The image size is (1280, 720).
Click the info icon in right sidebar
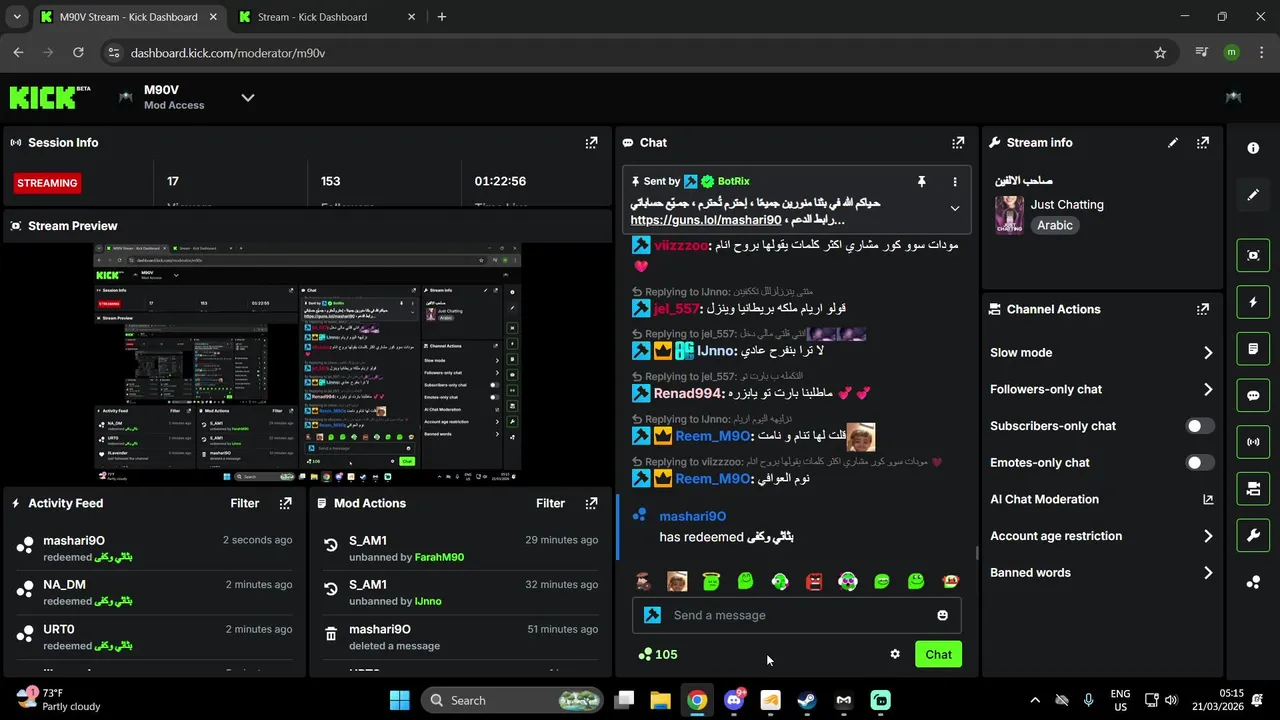point(1253,148)
